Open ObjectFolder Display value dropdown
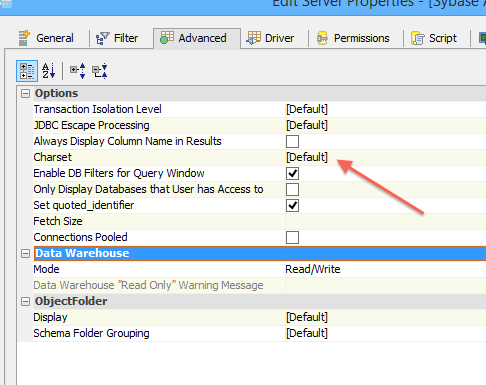 point(386,317)
